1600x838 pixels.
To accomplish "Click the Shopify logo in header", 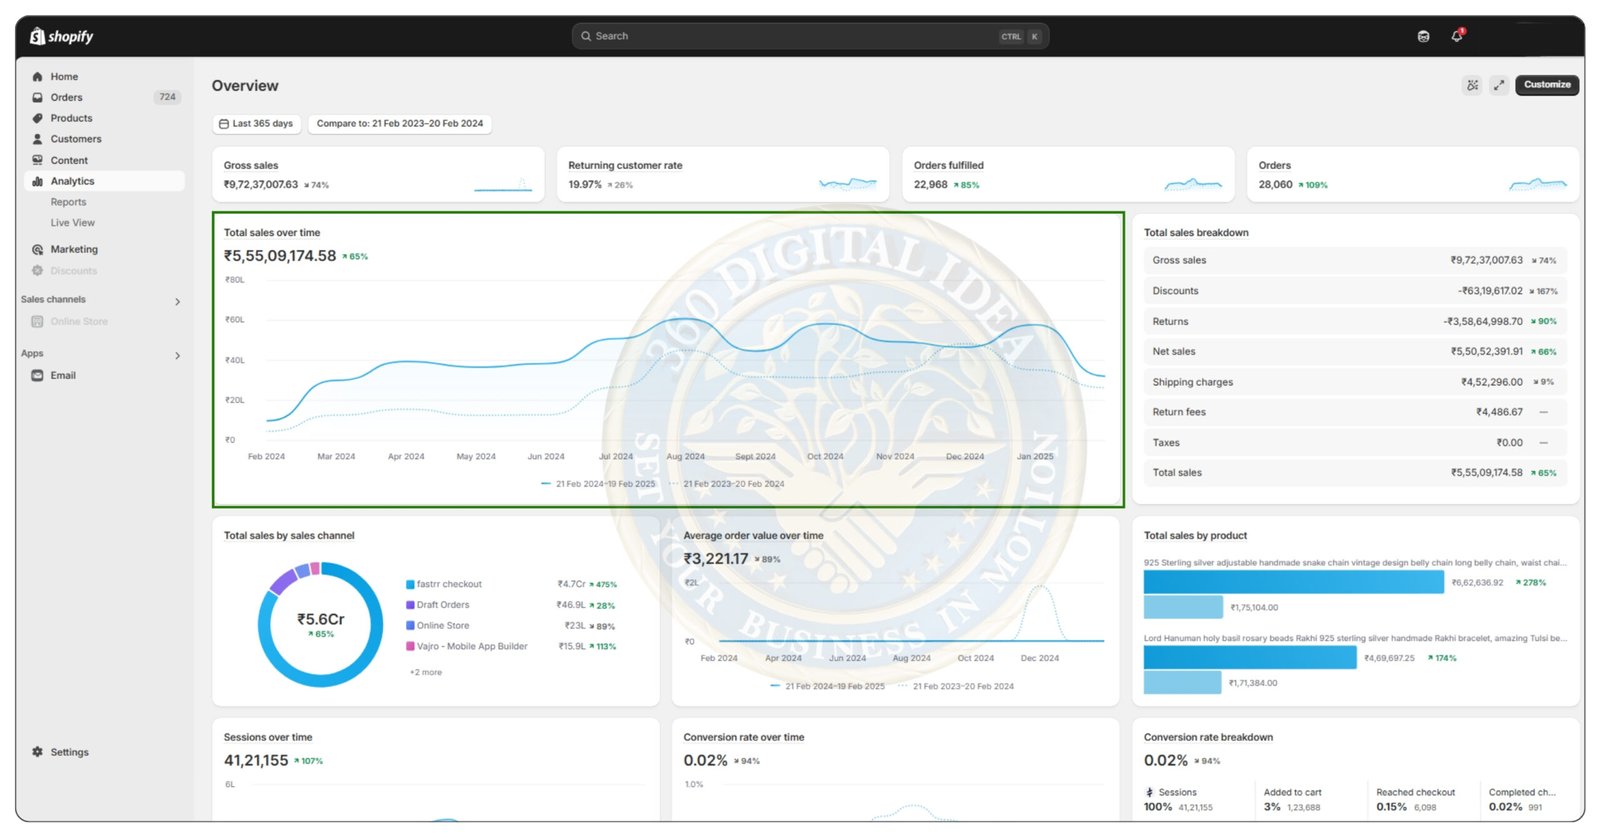I will pyautogui.click(x=61, y=36).
